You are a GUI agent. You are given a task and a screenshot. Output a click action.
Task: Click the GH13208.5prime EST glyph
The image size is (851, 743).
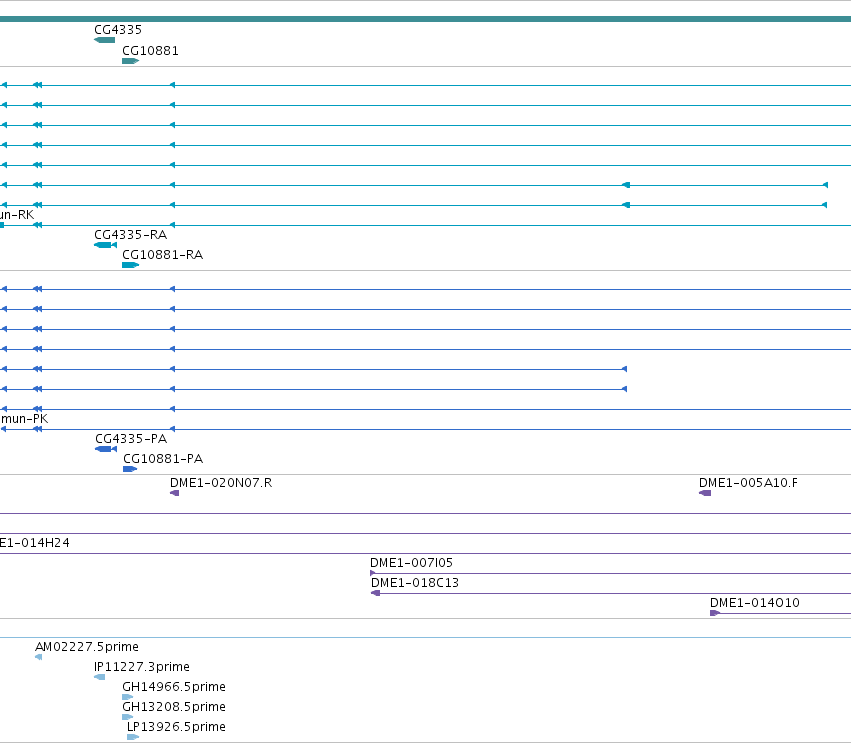(x=128, y=717)
